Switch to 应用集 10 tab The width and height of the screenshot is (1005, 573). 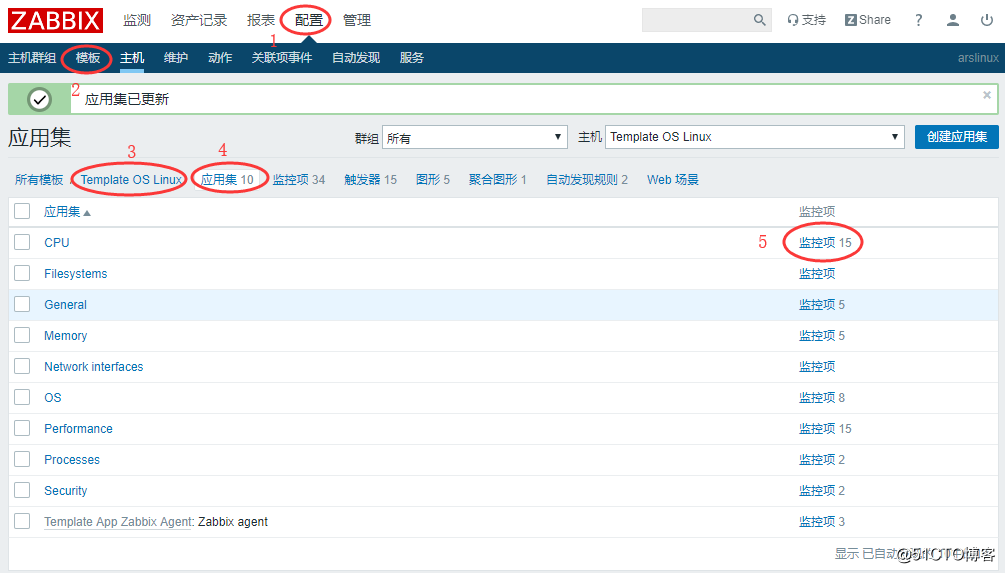tap(228, 180)
